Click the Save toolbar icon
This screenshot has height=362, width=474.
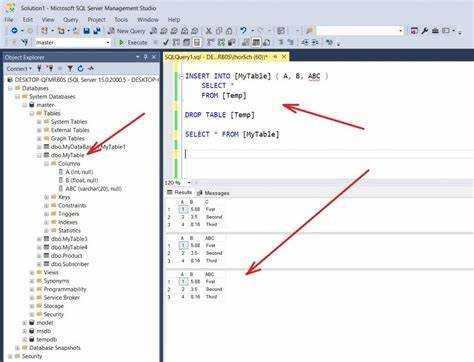[87, 31]
